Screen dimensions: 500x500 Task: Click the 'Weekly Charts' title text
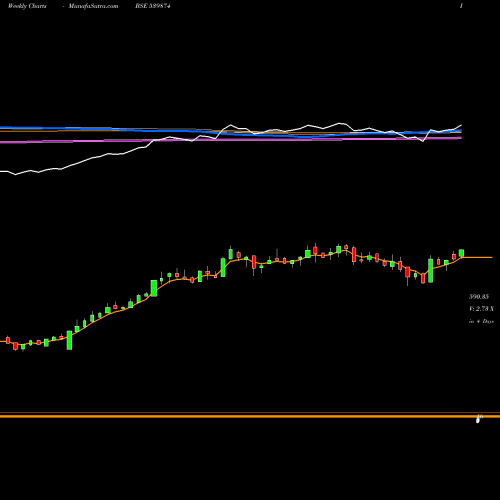(27, 6)
